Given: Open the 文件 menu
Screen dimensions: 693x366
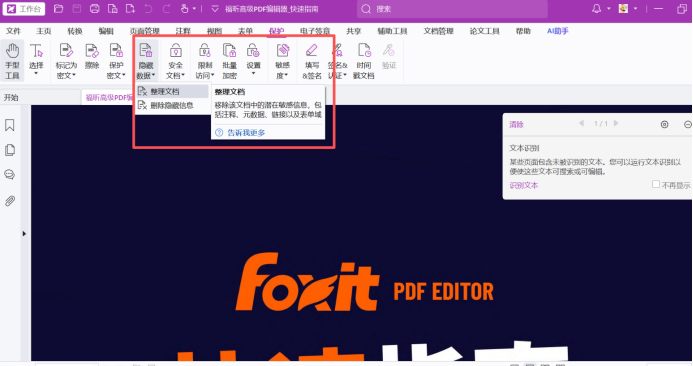Looking at the screenshot, I should tap(13, 31).
